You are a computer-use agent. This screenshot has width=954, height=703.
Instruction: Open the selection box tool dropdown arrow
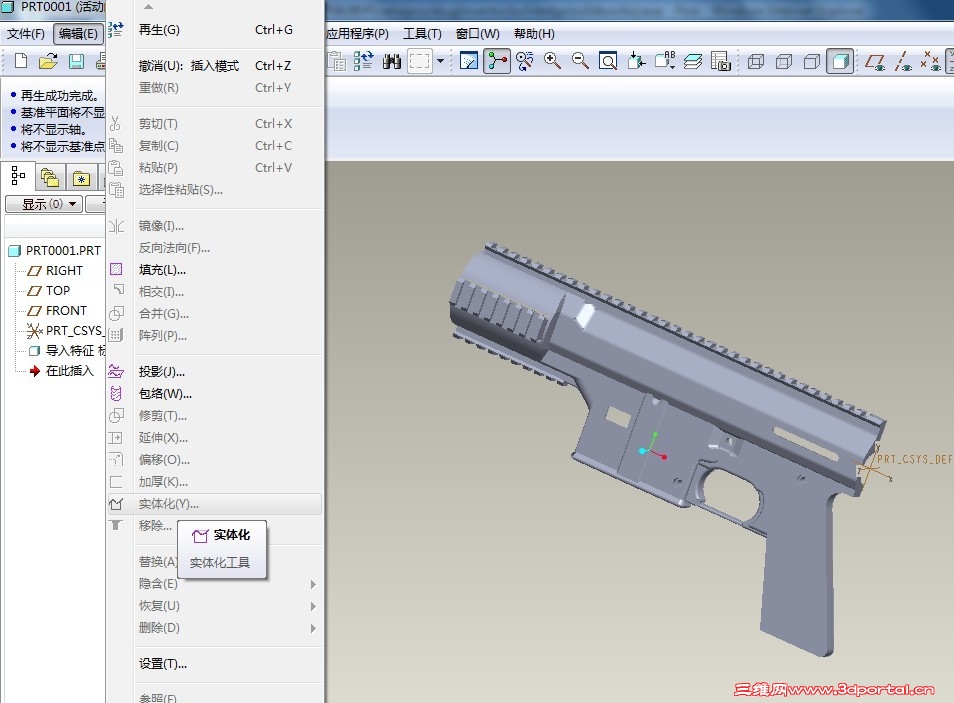tap(440, 61)
